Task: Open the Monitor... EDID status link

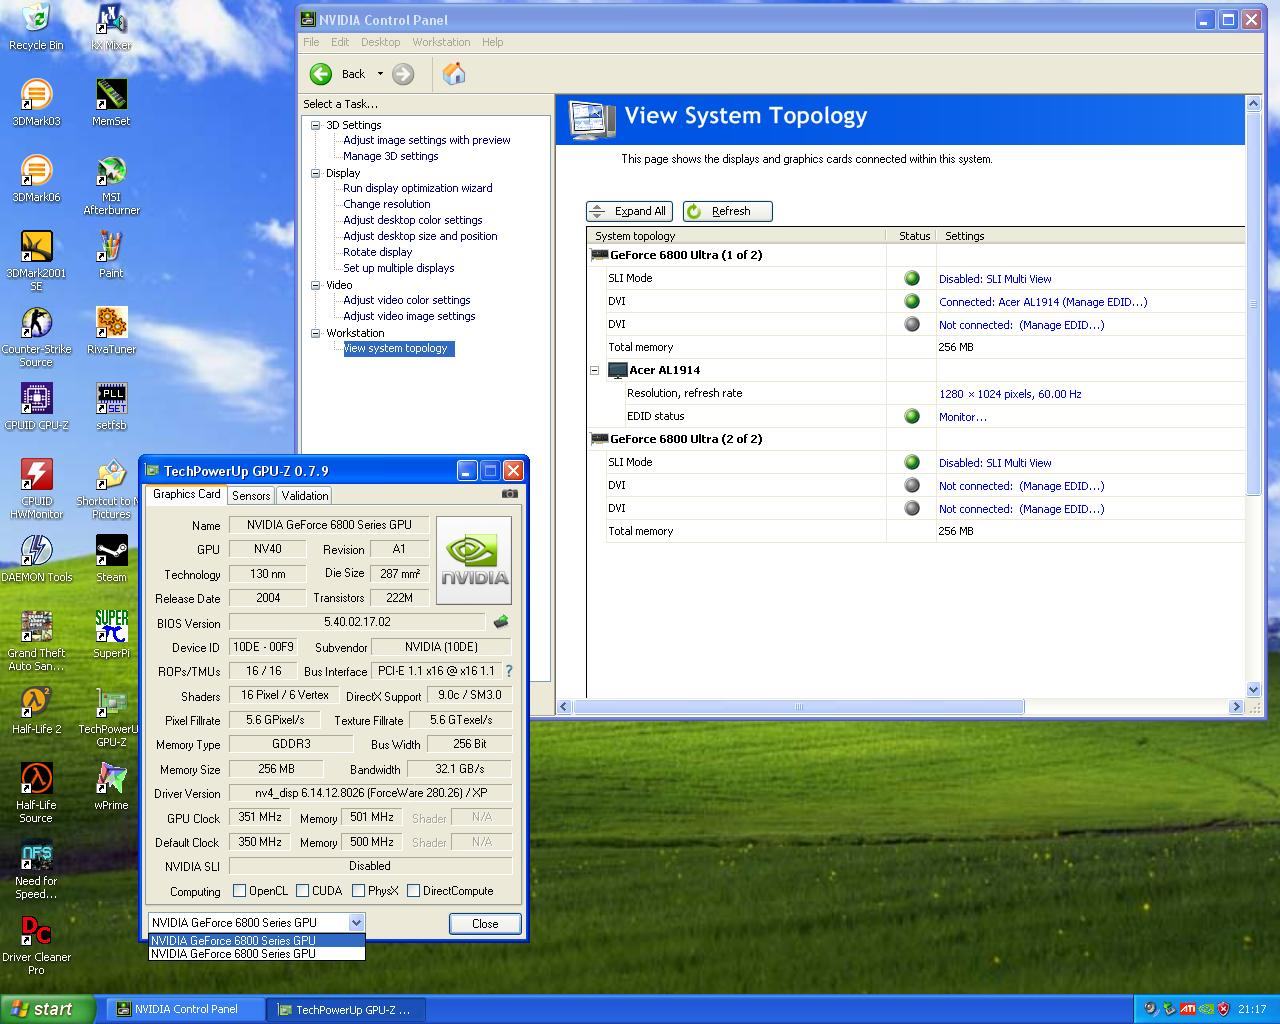Action: [962, 417]
